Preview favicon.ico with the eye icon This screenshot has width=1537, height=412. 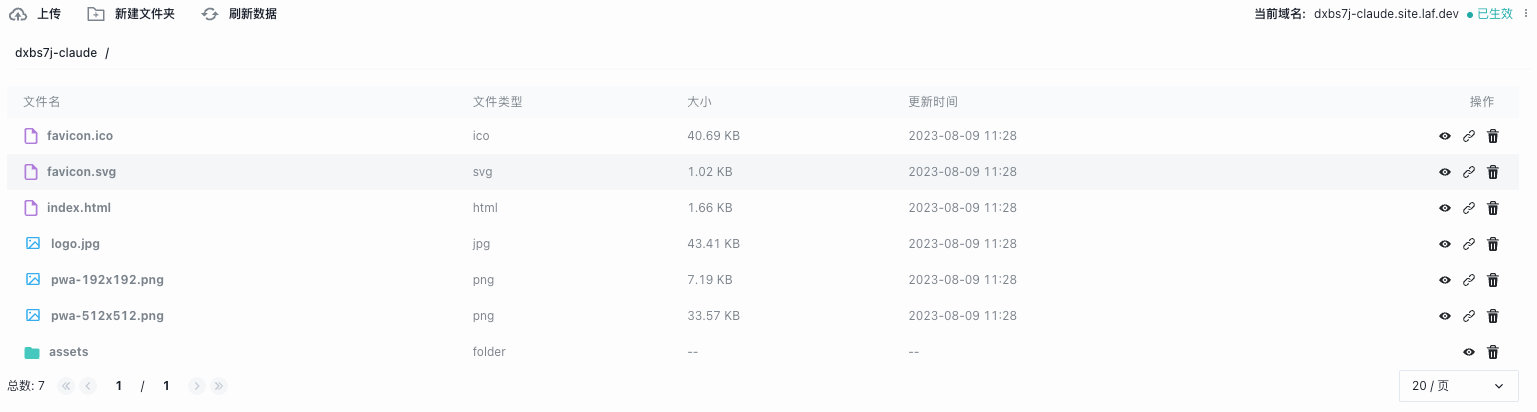[1445, 136]
